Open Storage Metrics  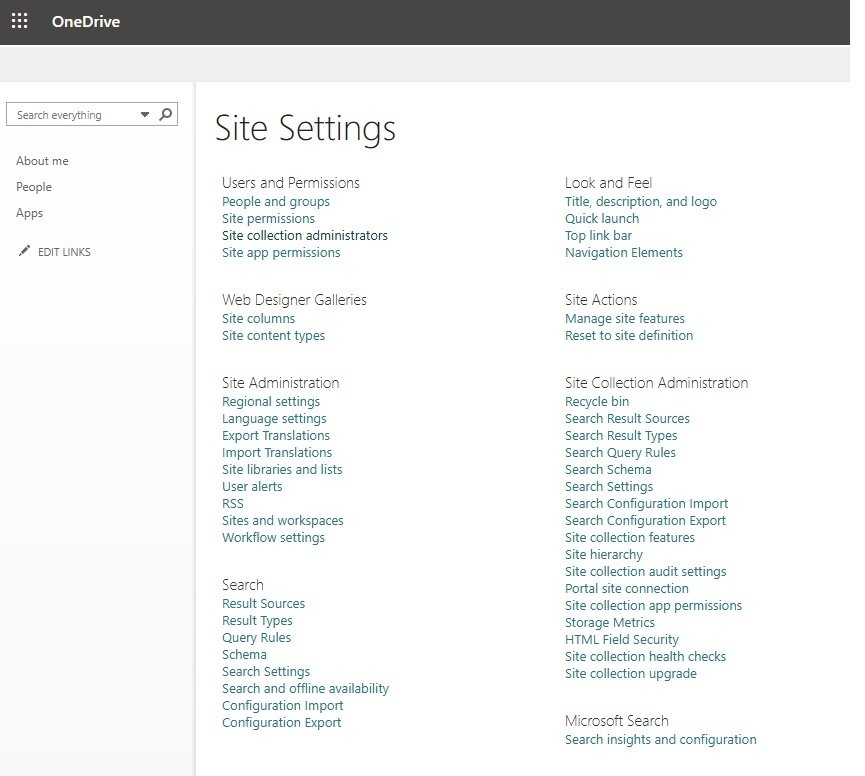pyautogui.click(x=610, y=623)
